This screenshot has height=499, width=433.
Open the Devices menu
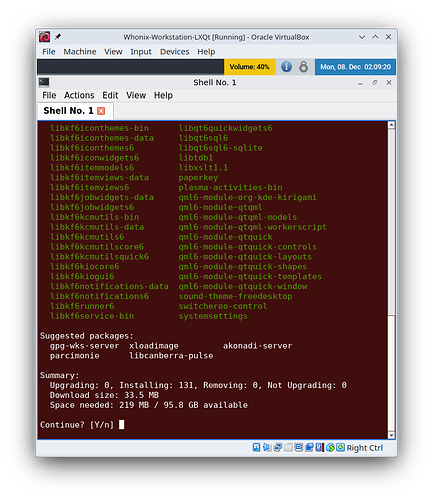click(174, 52)
